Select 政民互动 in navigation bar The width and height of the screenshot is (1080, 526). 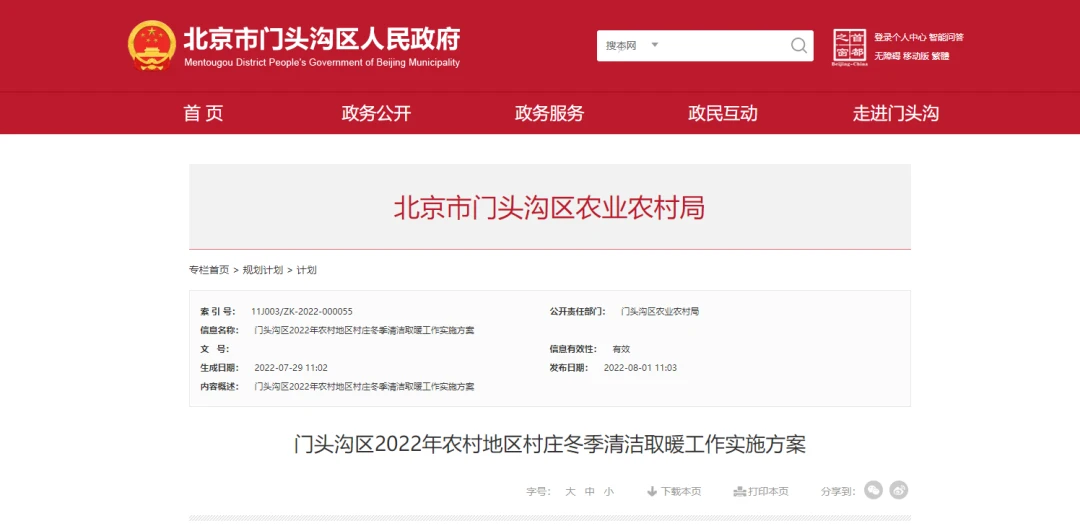tap(722, 113)
